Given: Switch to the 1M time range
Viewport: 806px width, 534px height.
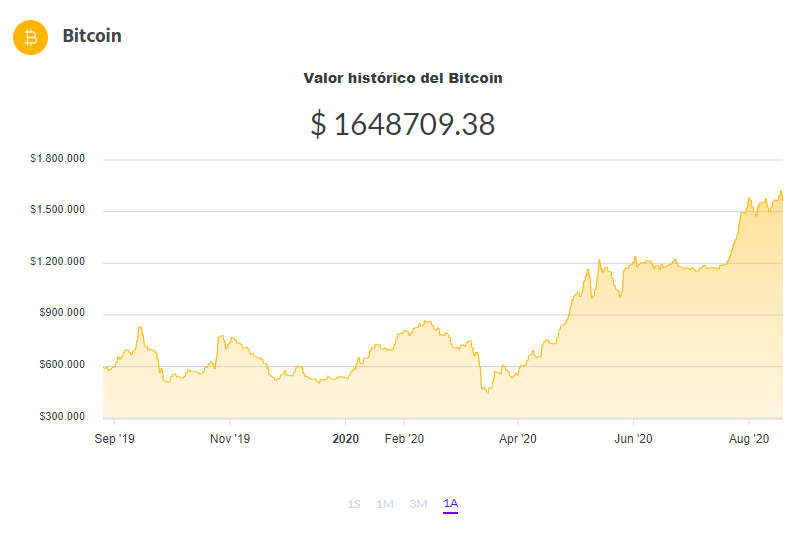Looking at the screenshot, I should point(384,504).
